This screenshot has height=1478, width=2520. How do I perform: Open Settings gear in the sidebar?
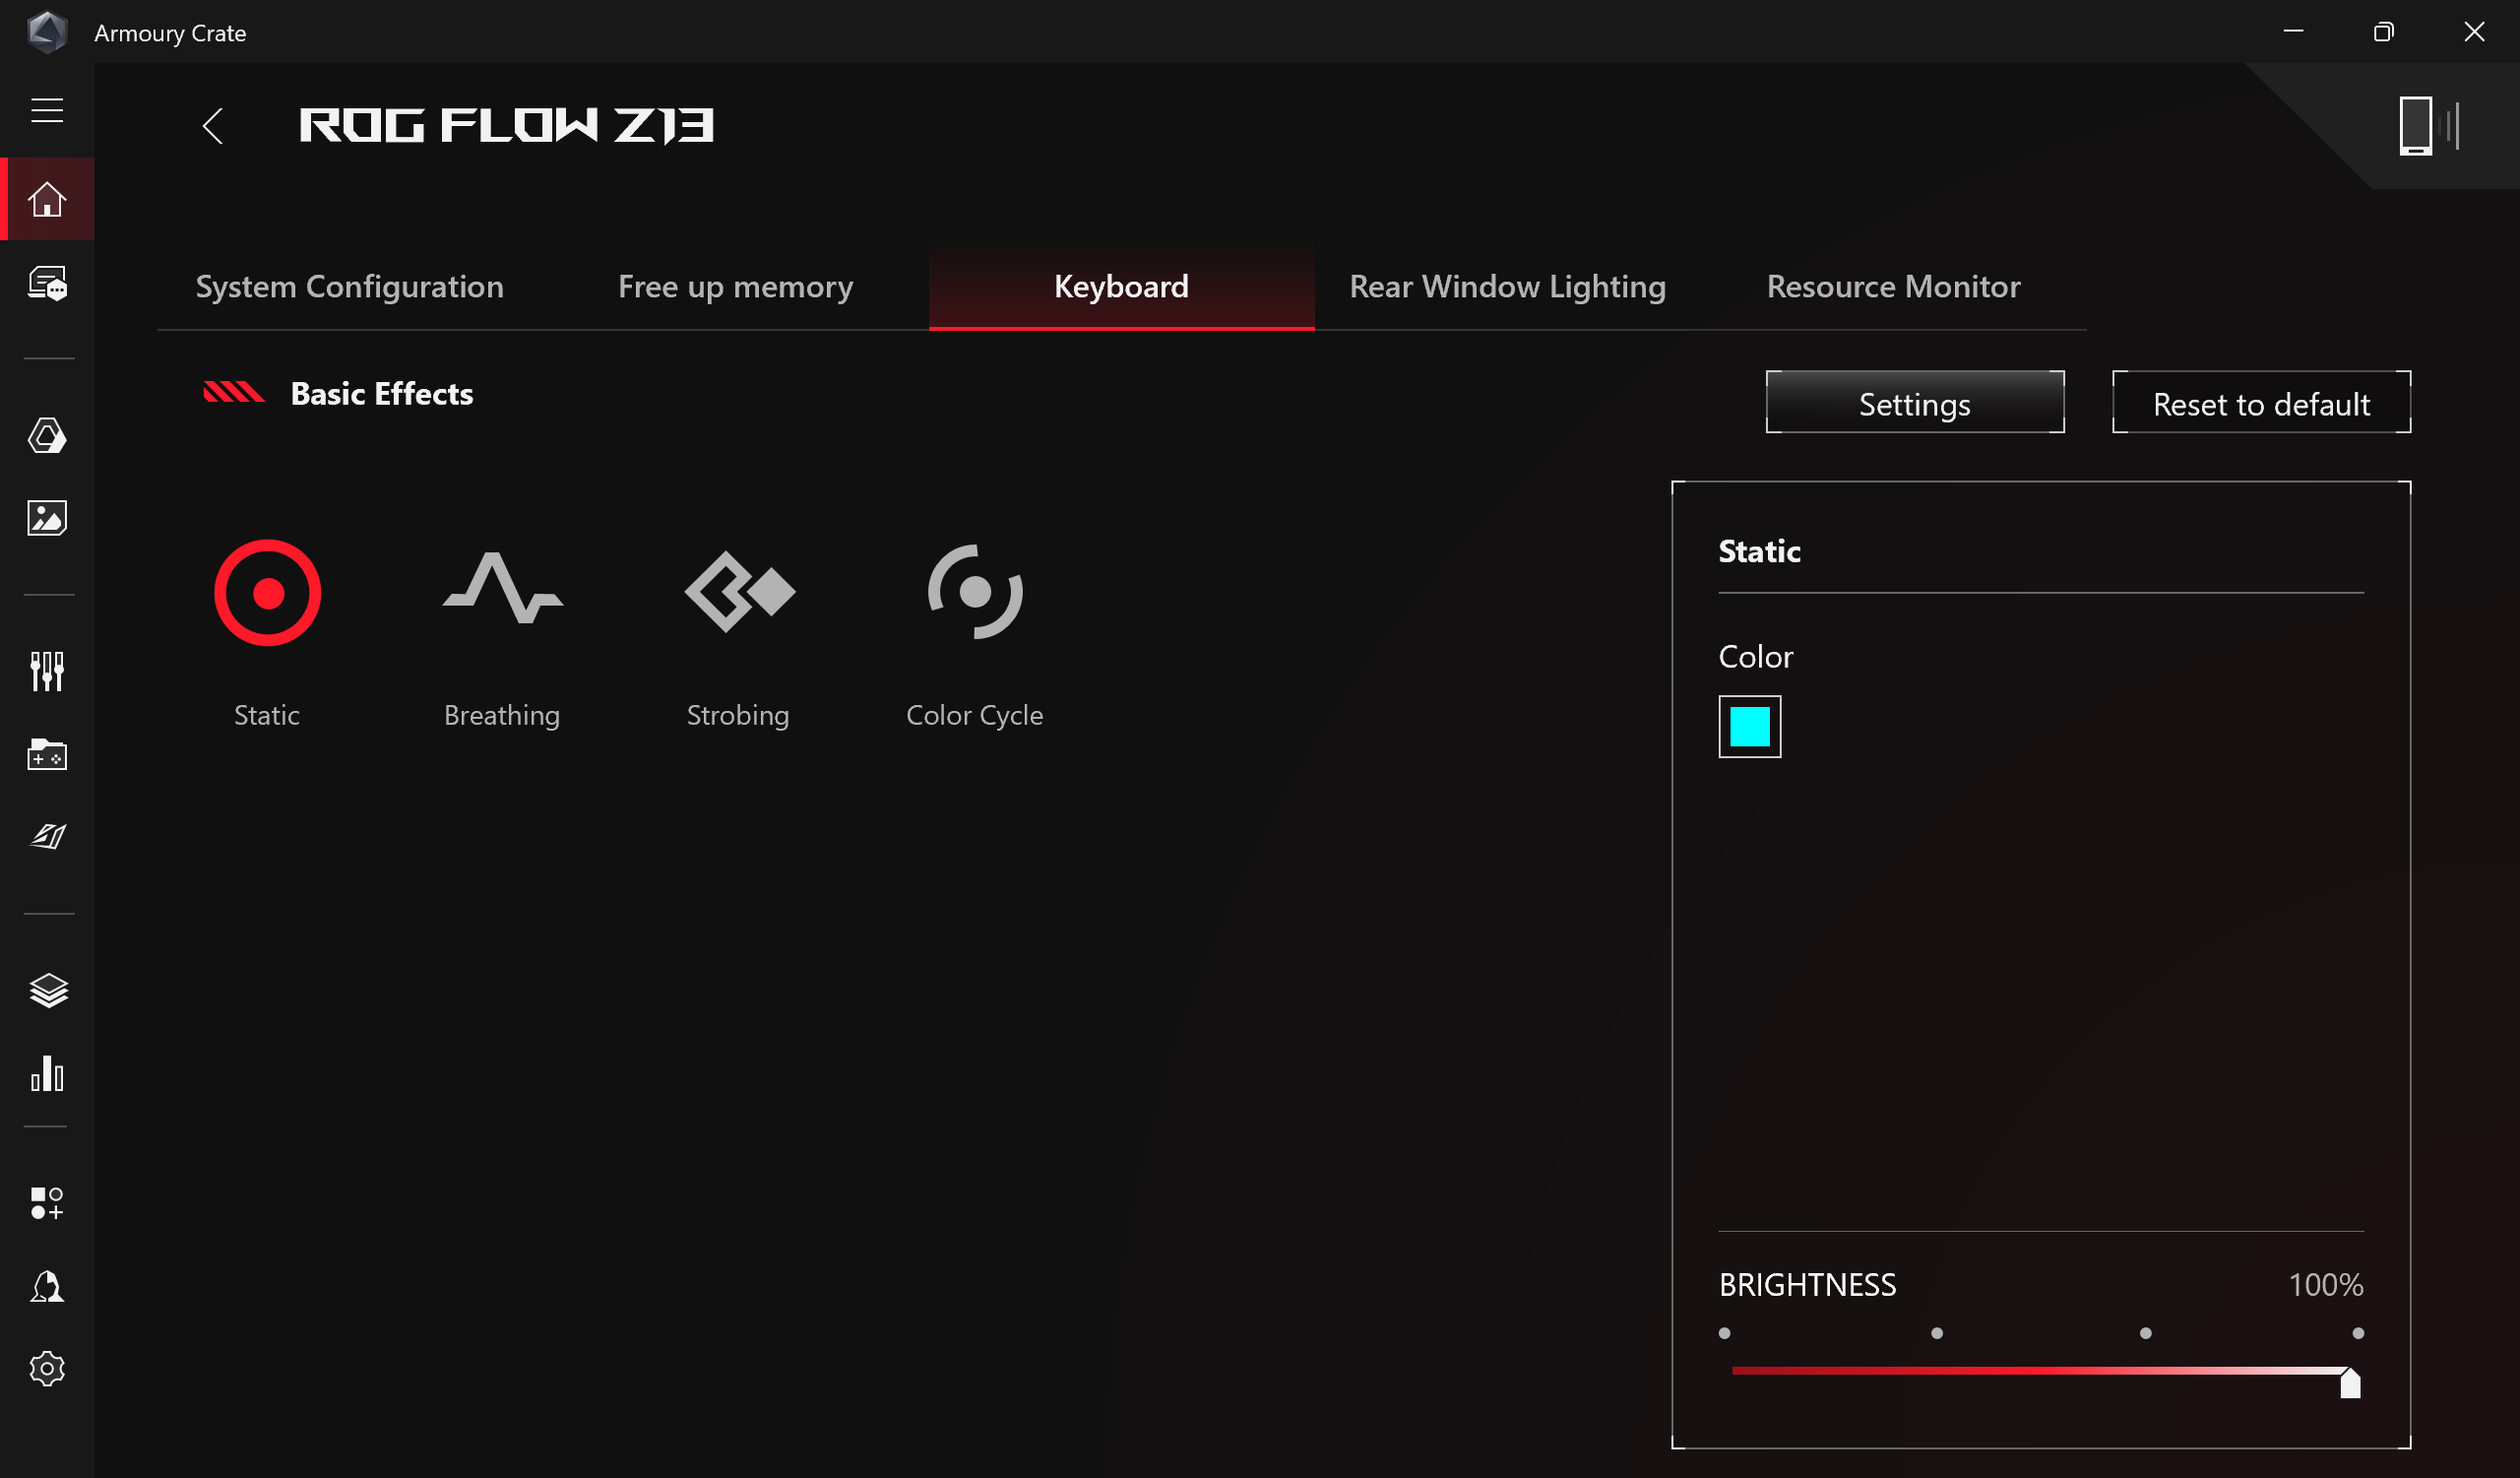[47, 1368]
